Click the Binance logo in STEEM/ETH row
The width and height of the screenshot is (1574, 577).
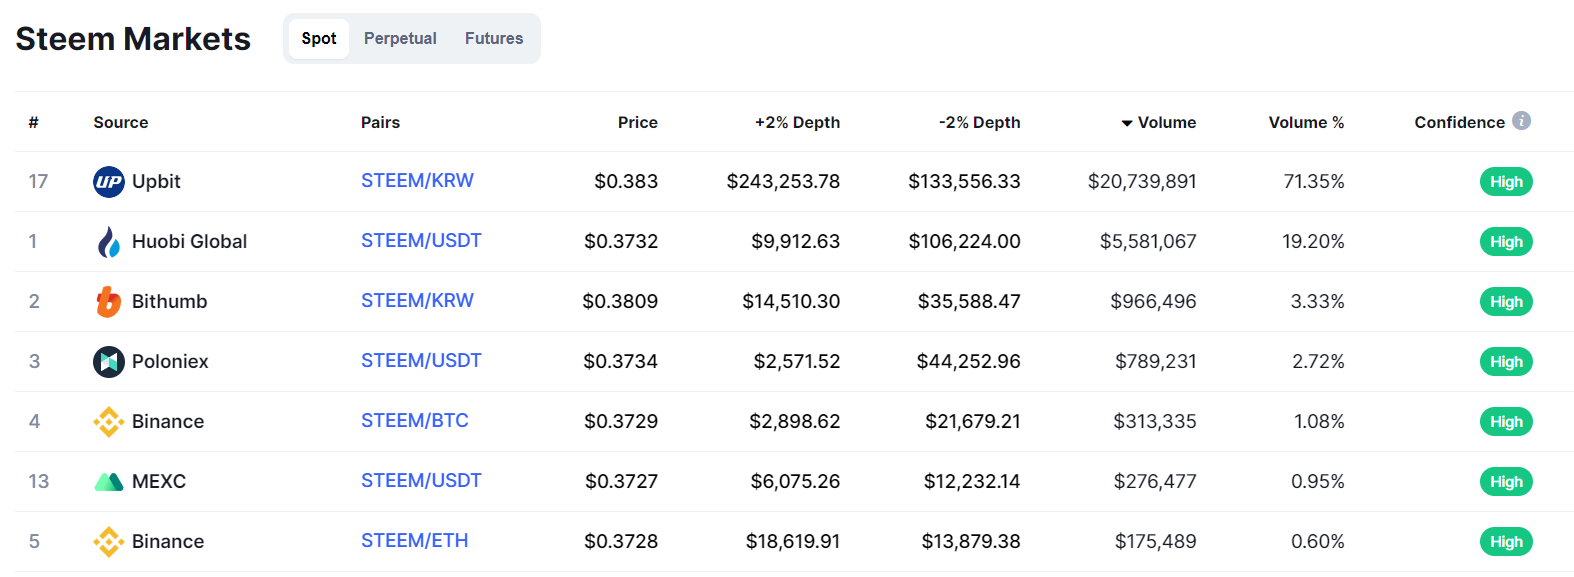pyautogui.click(x=109, y=542)
